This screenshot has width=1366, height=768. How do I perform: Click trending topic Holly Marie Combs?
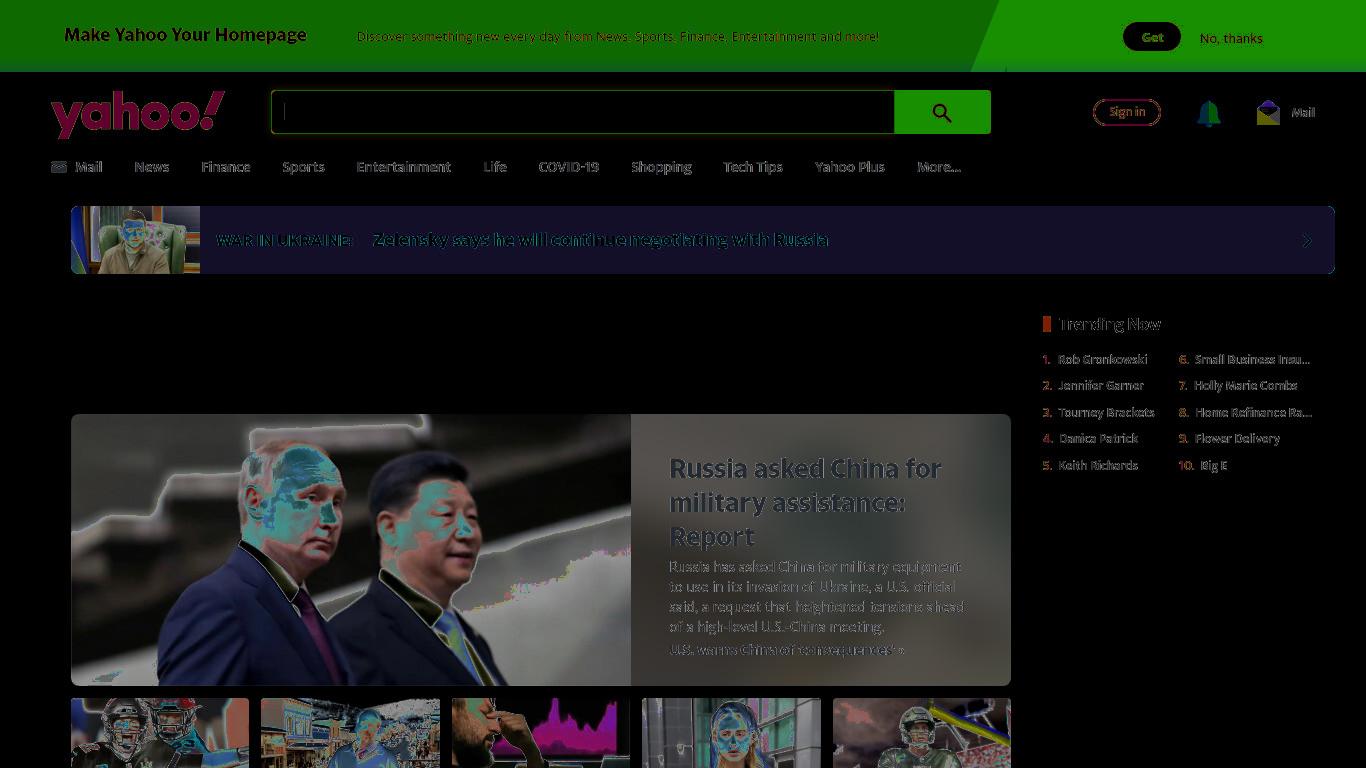tap(1245, 385)
